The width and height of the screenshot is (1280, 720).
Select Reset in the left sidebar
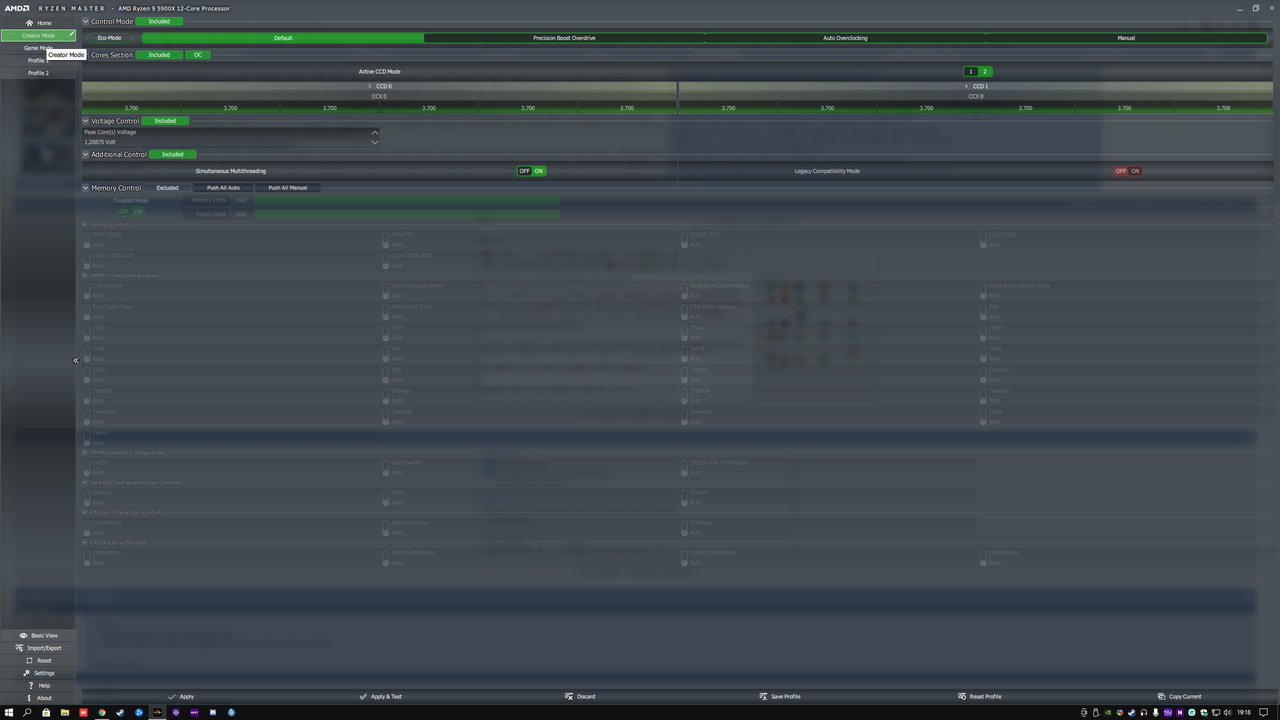[x=40, y=660]
